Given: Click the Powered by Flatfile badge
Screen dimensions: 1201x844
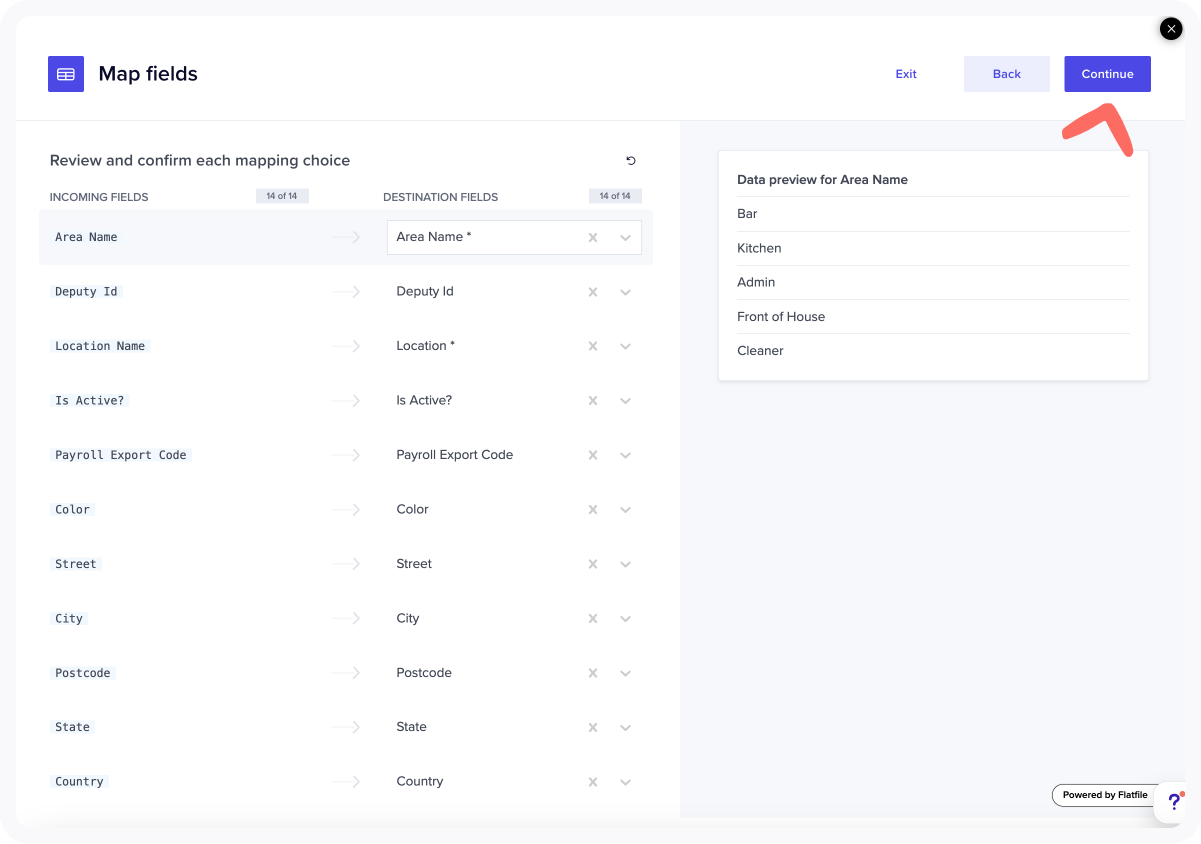Looking at the screenshot, I should [1104, 795].
